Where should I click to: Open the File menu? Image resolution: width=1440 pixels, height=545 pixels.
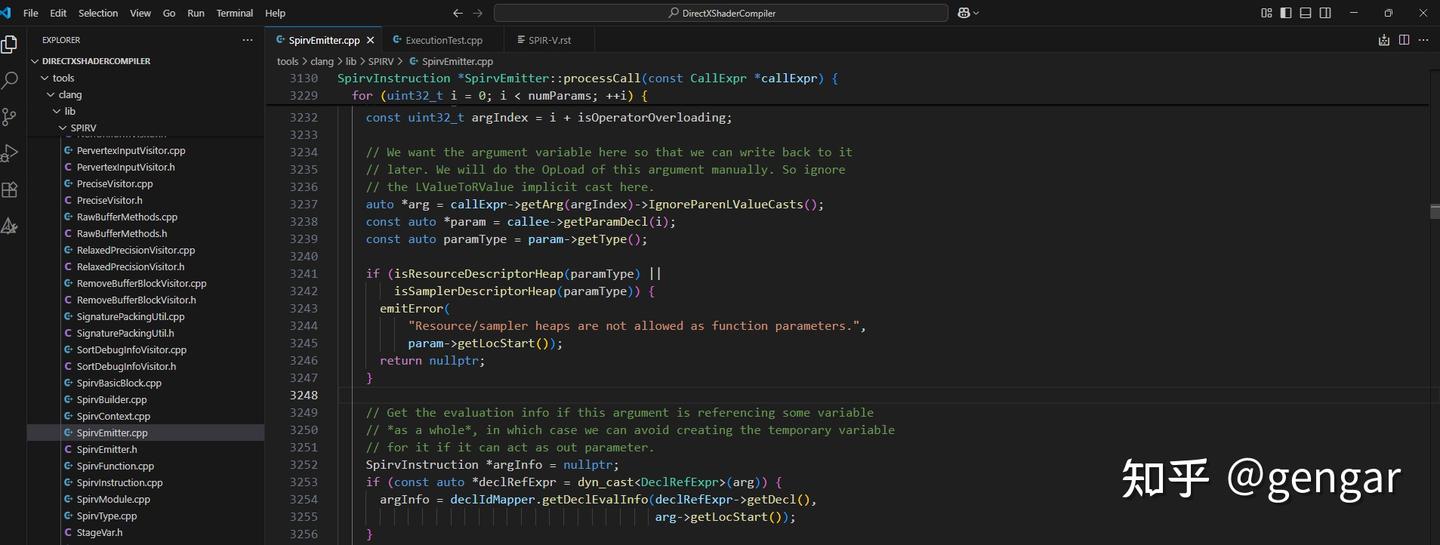pyautogui.click(x=30, y=13)
